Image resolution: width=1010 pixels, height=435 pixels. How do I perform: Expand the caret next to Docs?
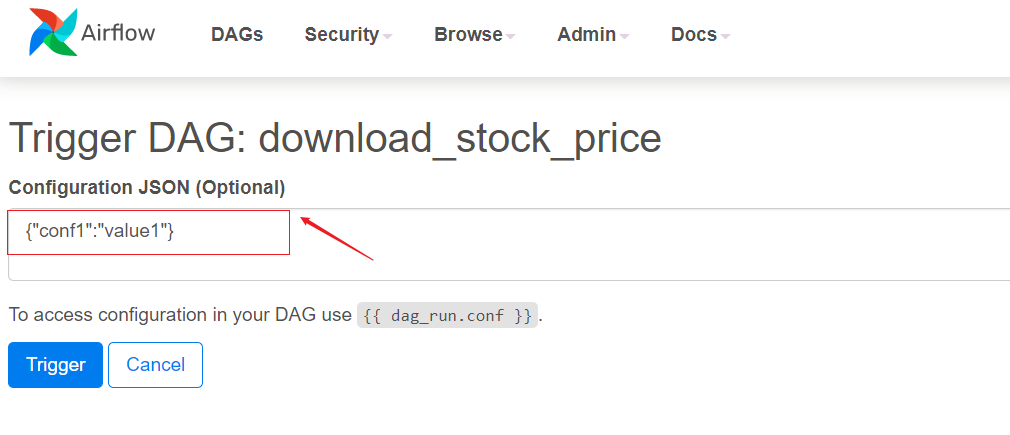click(x=725, y=36)
